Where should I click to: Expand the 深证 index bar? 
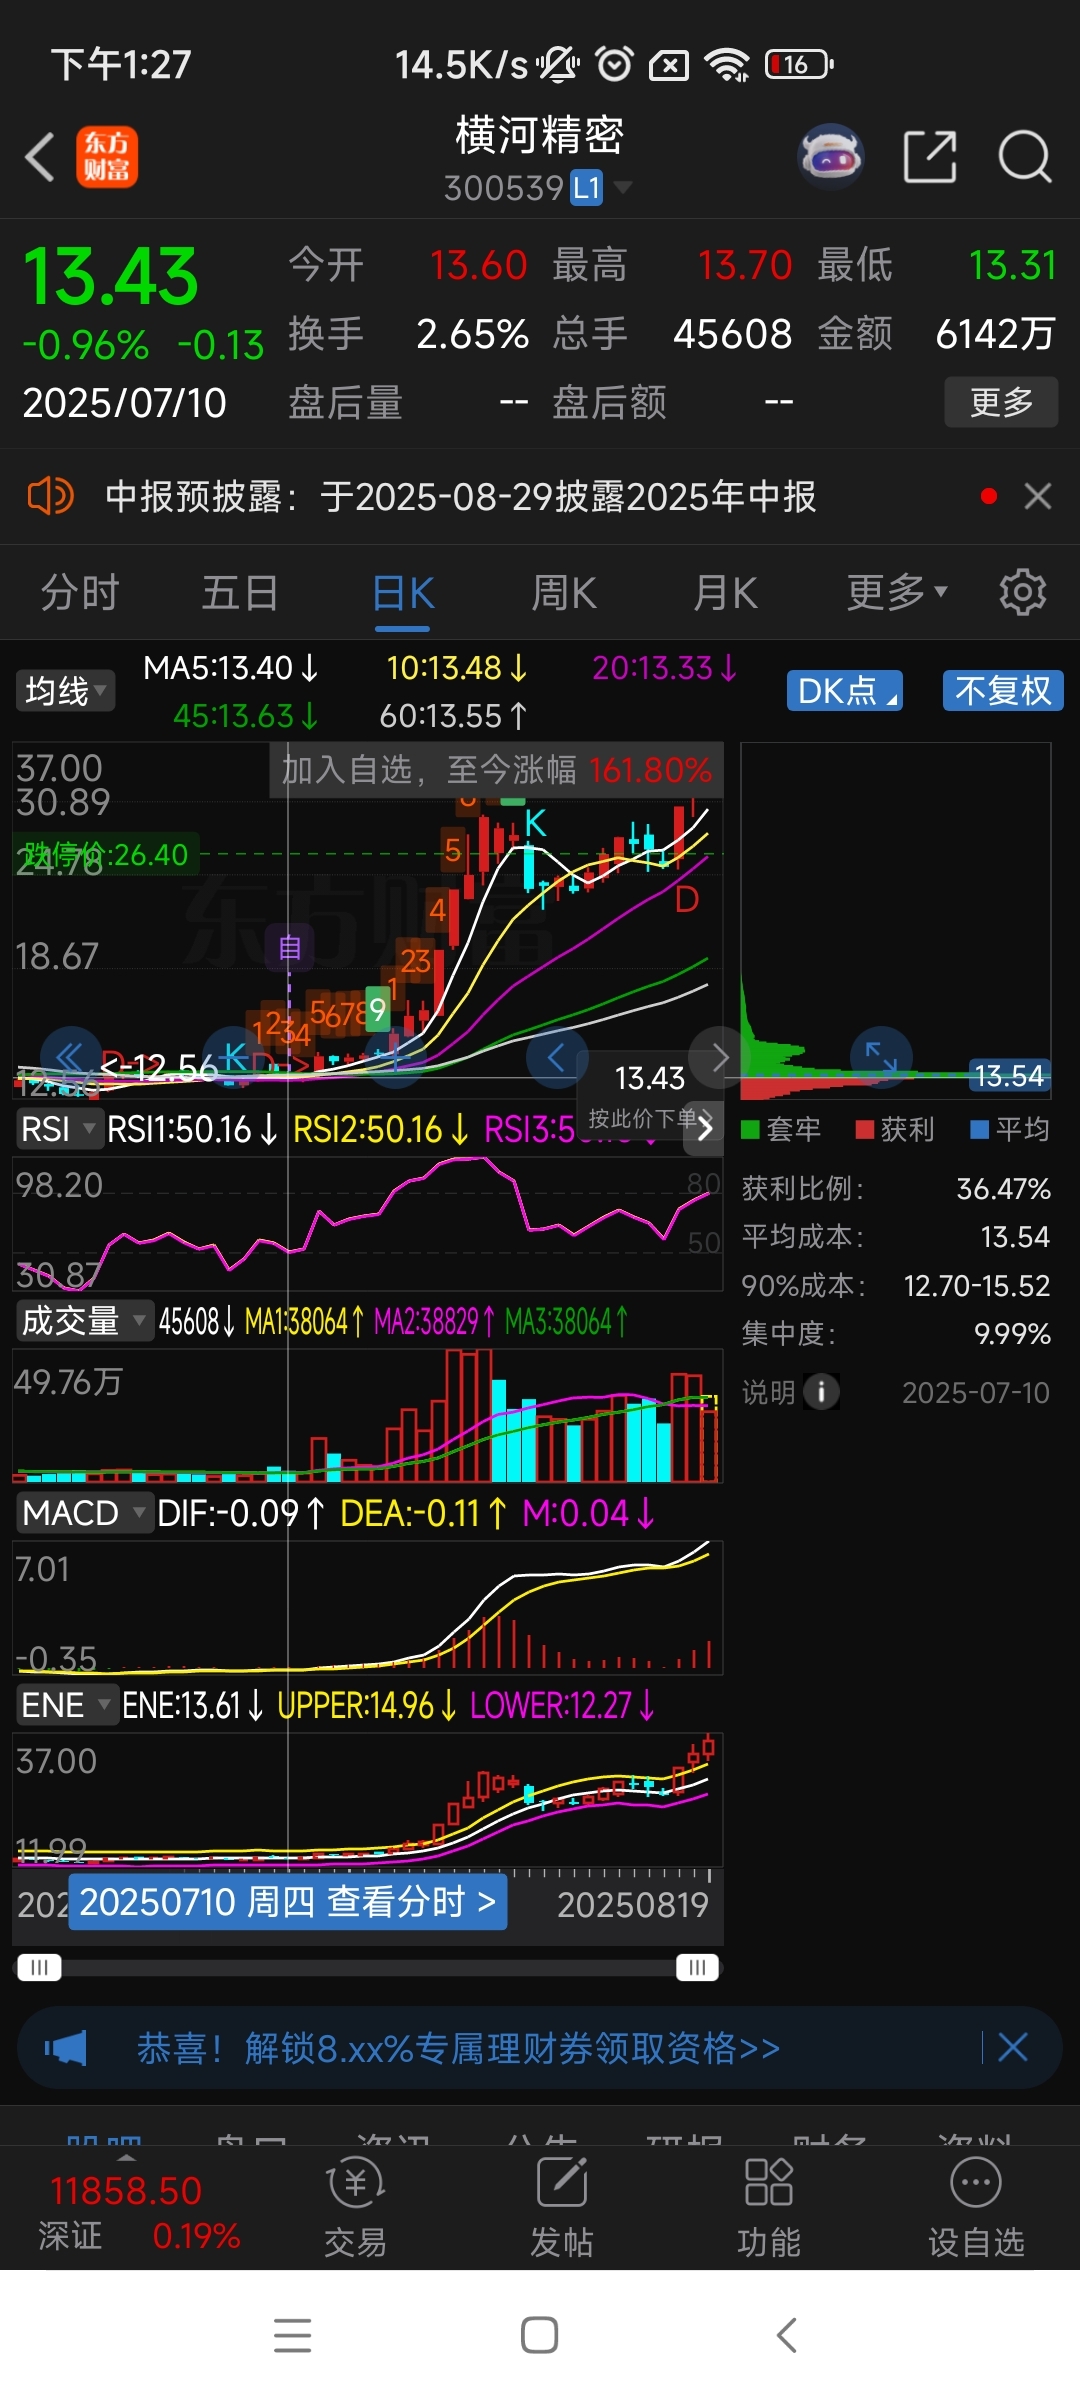pyautogui.click(x=140, y=2211)
